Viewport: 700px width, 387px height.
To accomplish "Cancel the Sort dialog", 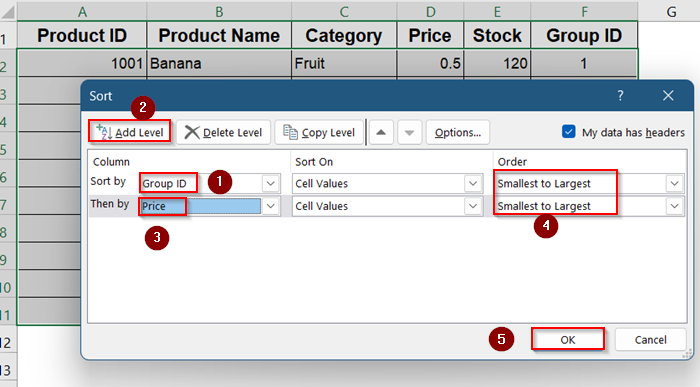I will coord(650,340).
